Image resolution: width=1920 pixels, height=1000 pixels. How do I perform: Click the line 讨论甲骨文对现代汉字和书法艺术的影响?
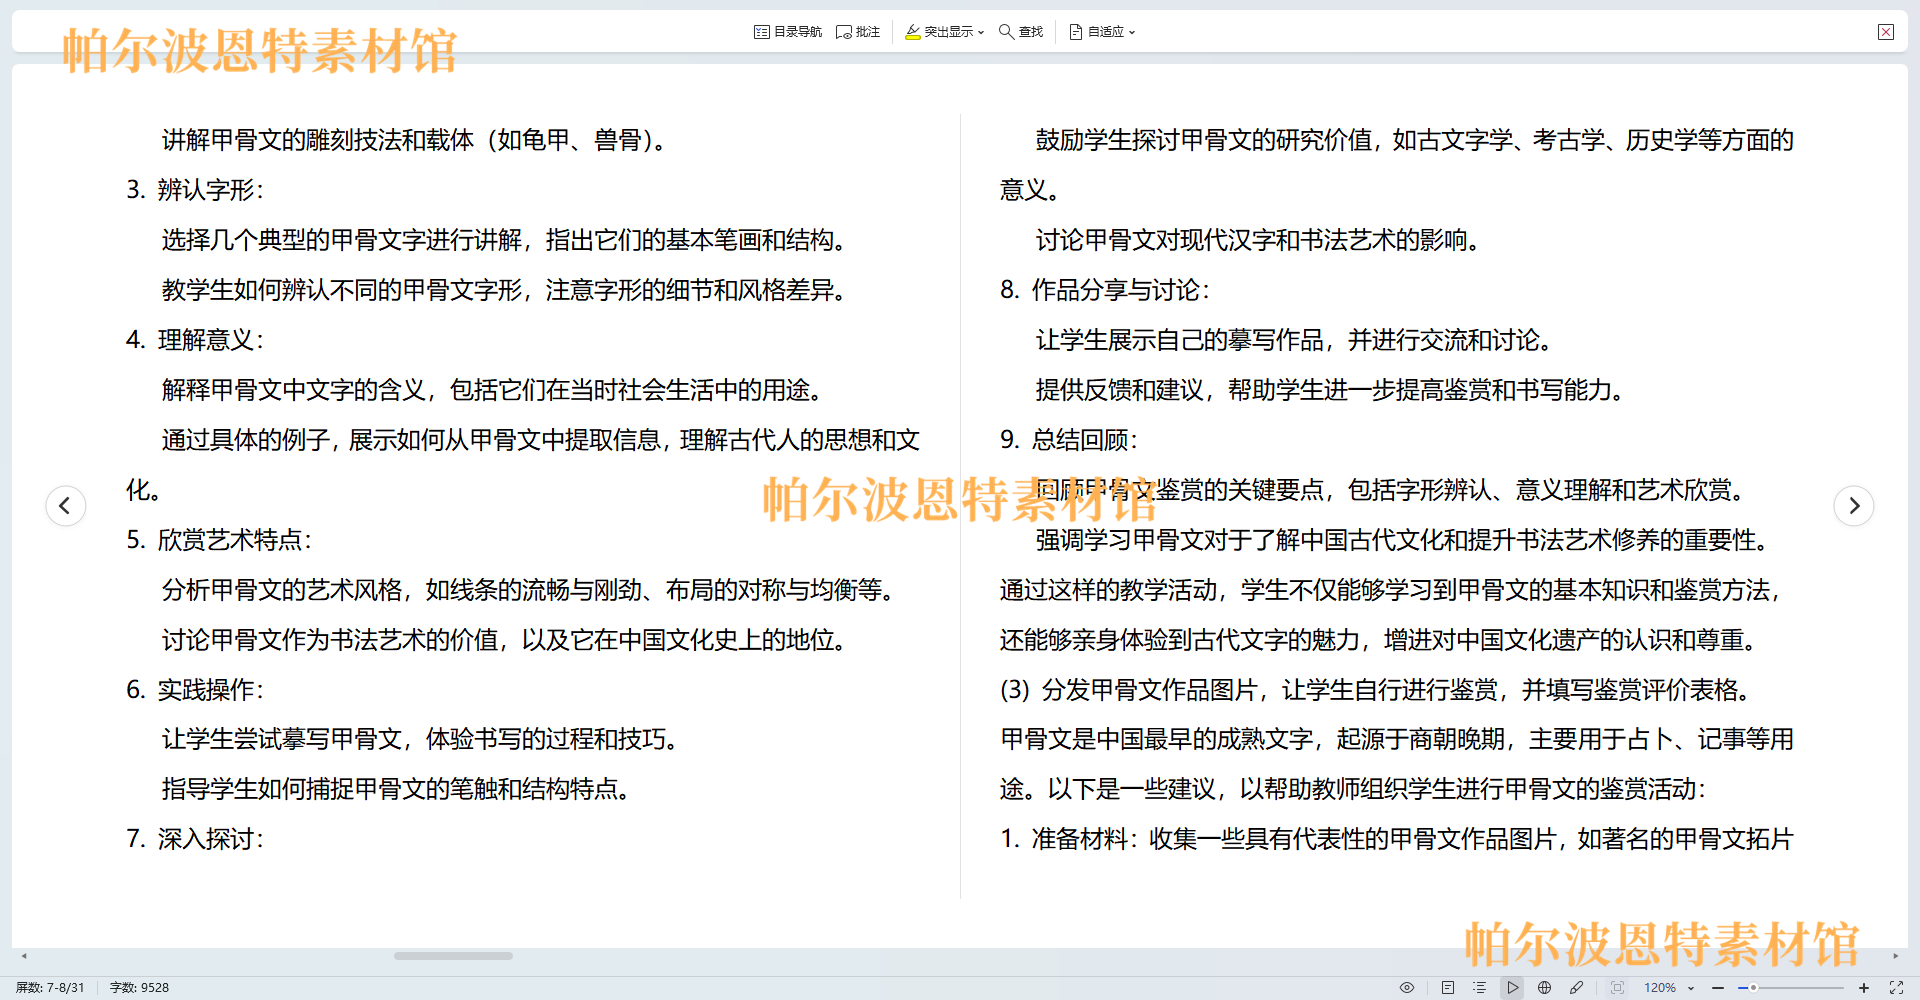click(1259, 240)
